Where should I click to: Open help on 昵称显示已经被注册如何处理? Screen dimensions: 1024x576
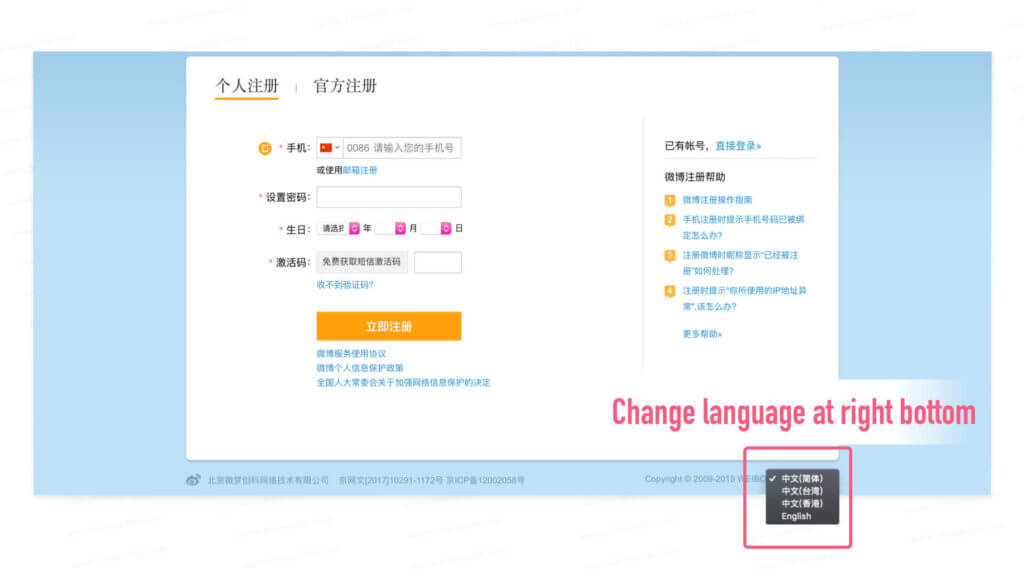point(741,263)
